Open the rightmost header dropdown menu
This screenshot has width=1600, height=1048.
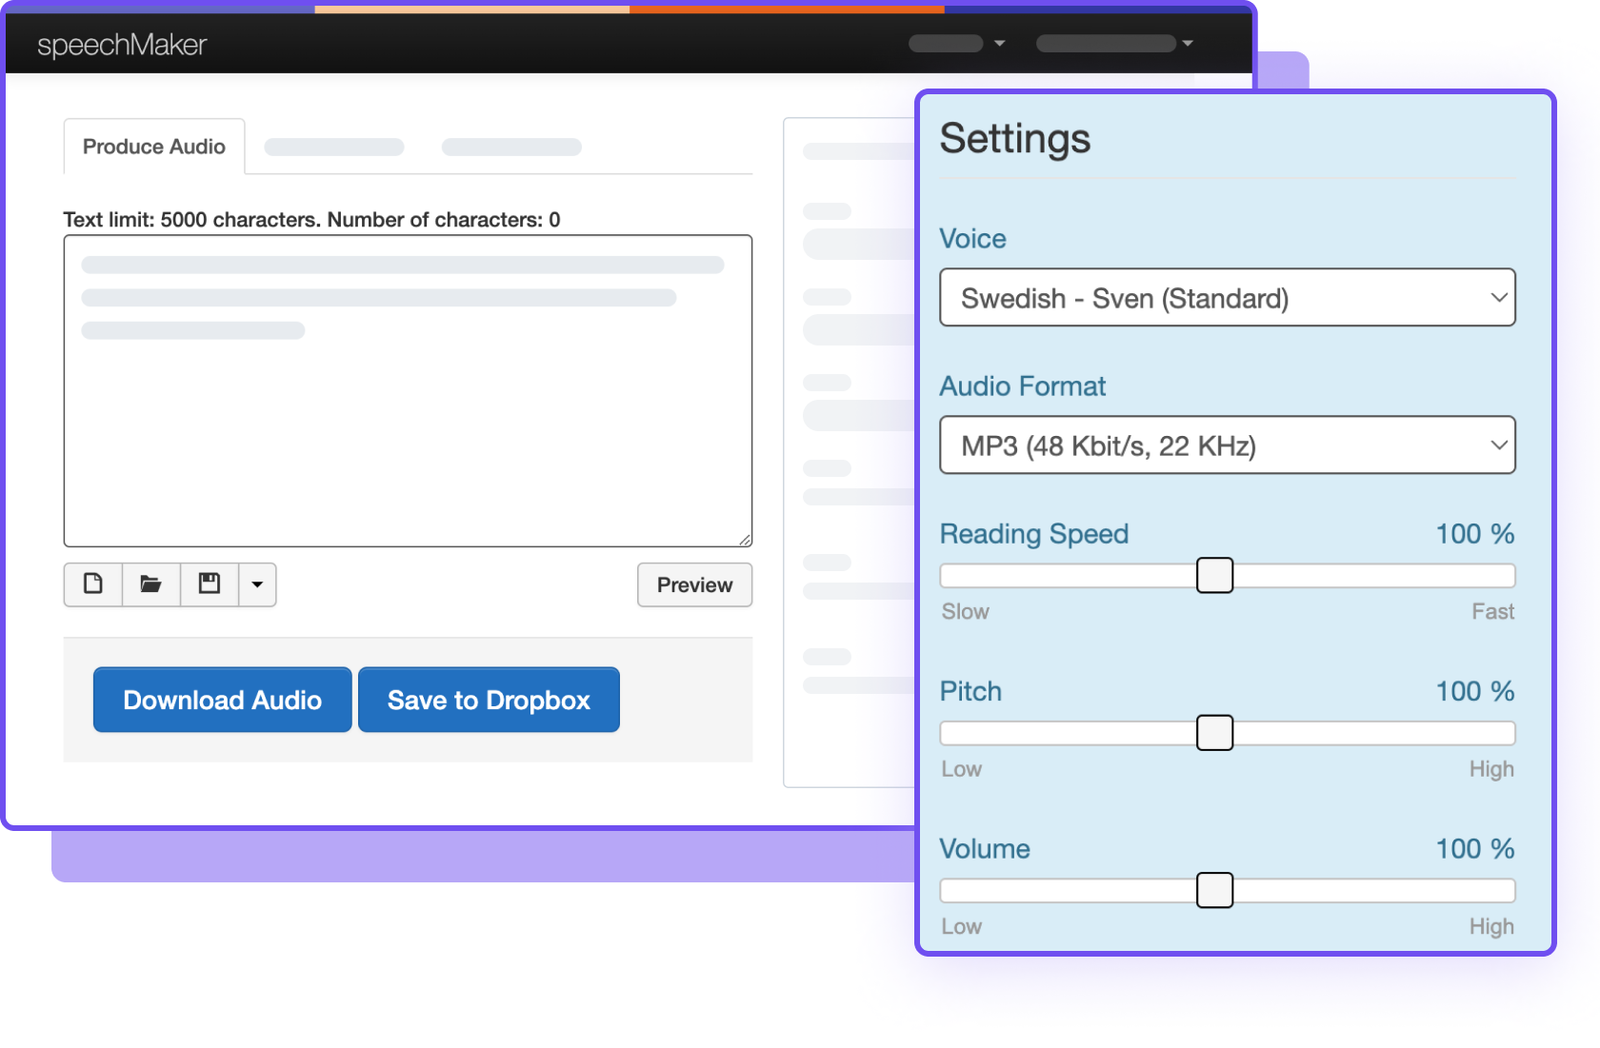[1114, 43]
